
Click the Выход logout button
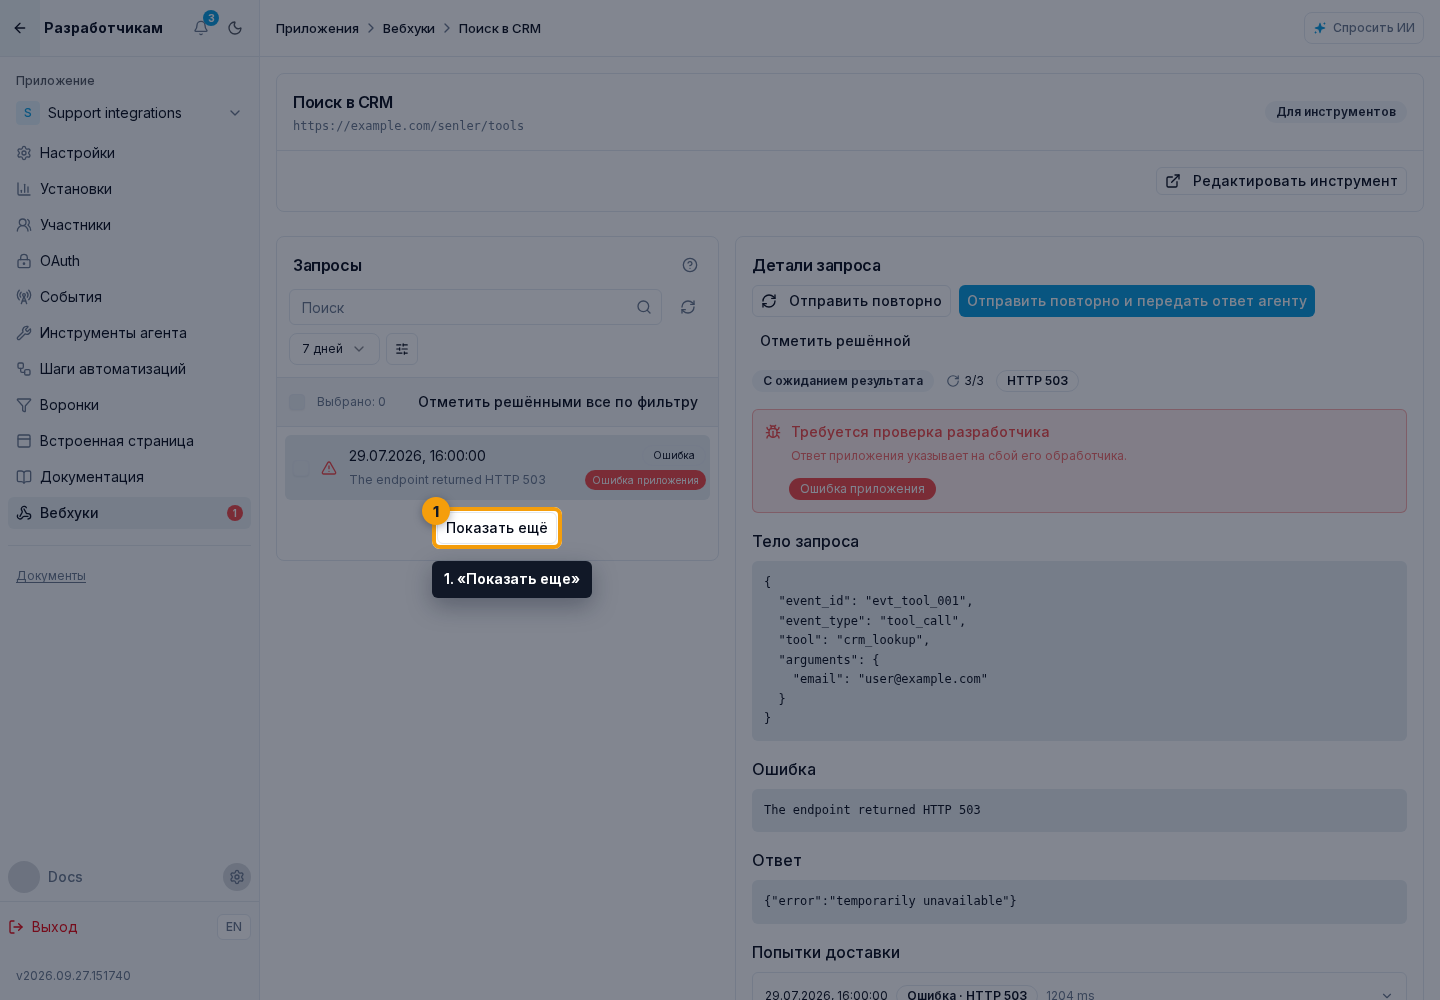(x=43, y=927)
